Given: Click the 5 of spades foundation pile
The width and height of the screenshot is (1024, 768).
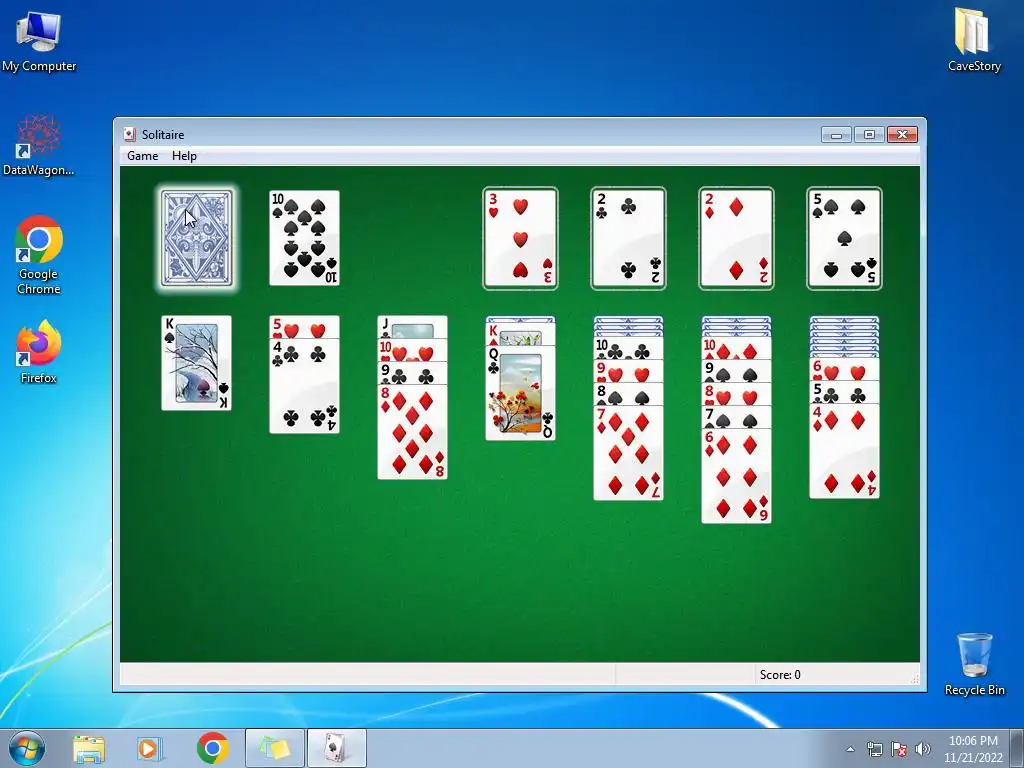Looking at the screenshot, I should click(844, 238).
